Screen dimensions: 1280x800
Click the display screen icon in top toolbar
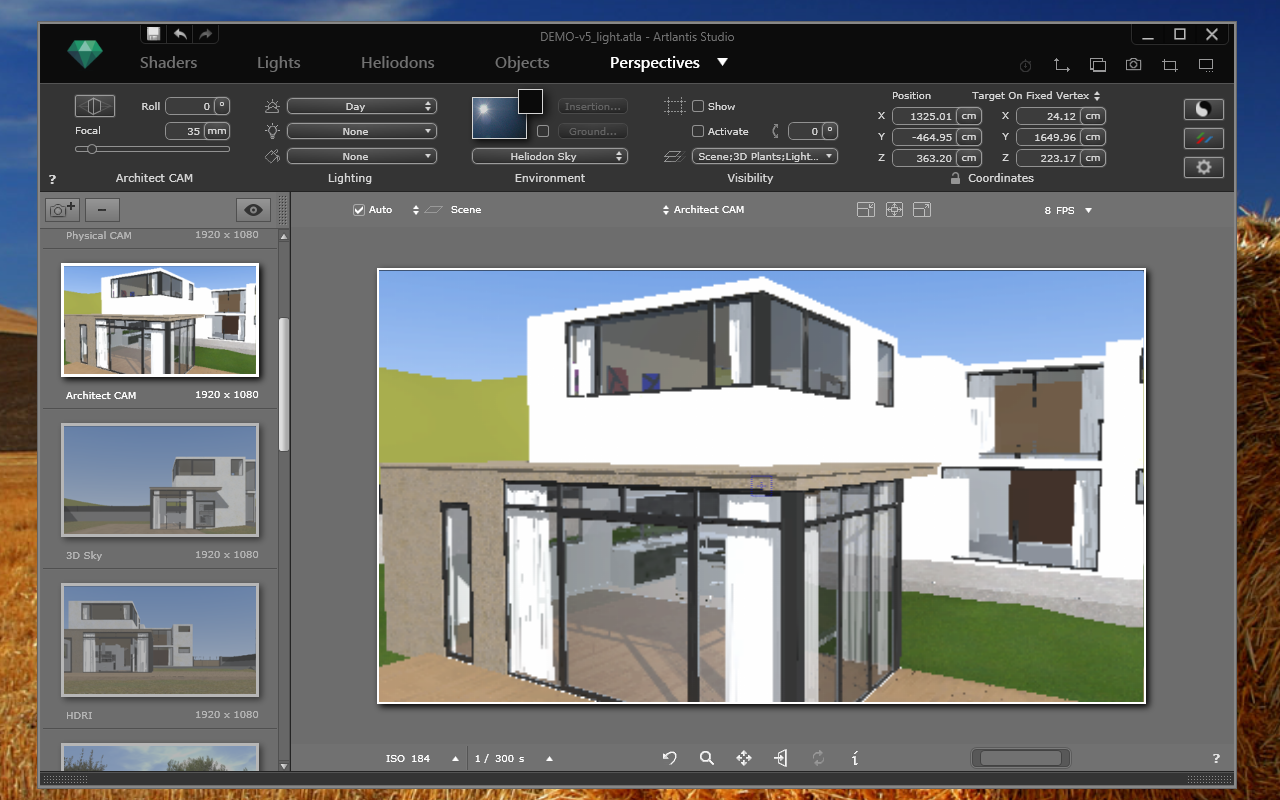click(1206, 65)
